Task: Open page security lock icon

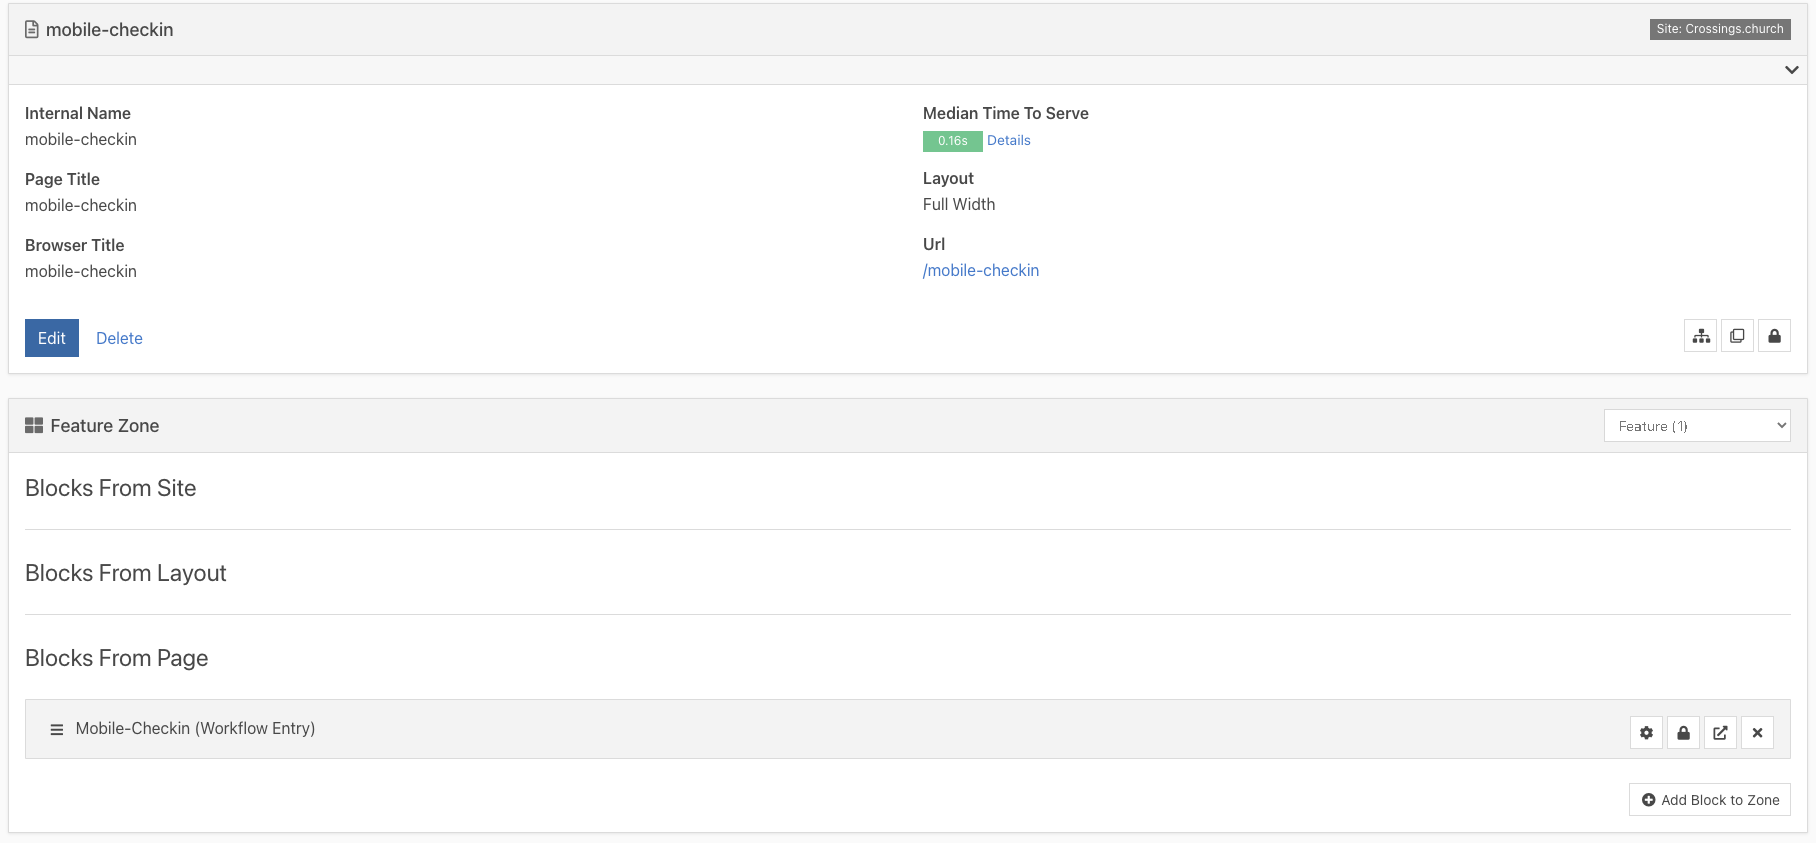Action: [x=1774, y=336]
